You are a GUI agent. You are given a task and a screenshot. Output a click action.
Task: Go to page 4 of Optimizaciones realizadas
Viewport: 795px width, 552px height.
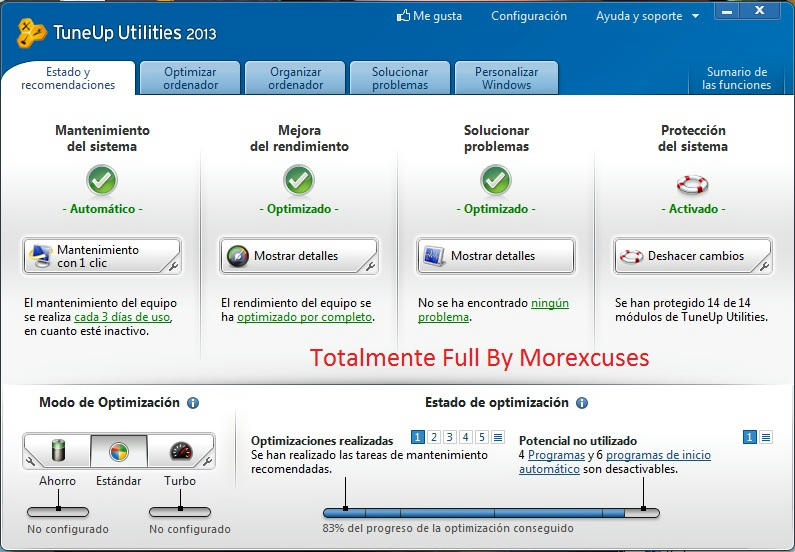tap(466, 437)
